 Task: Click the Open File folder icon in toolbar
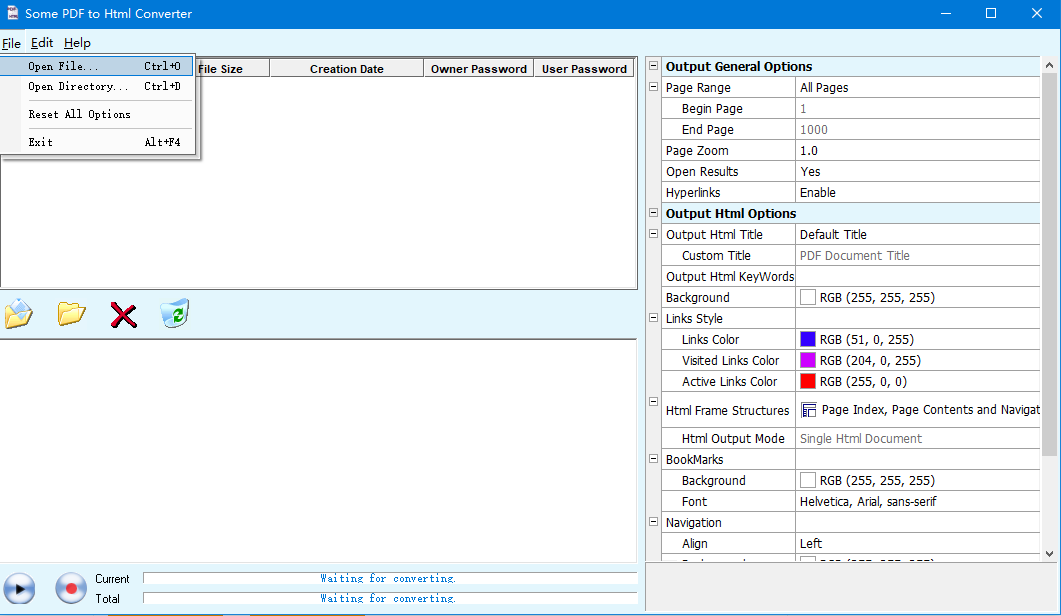tap(19, 313)
